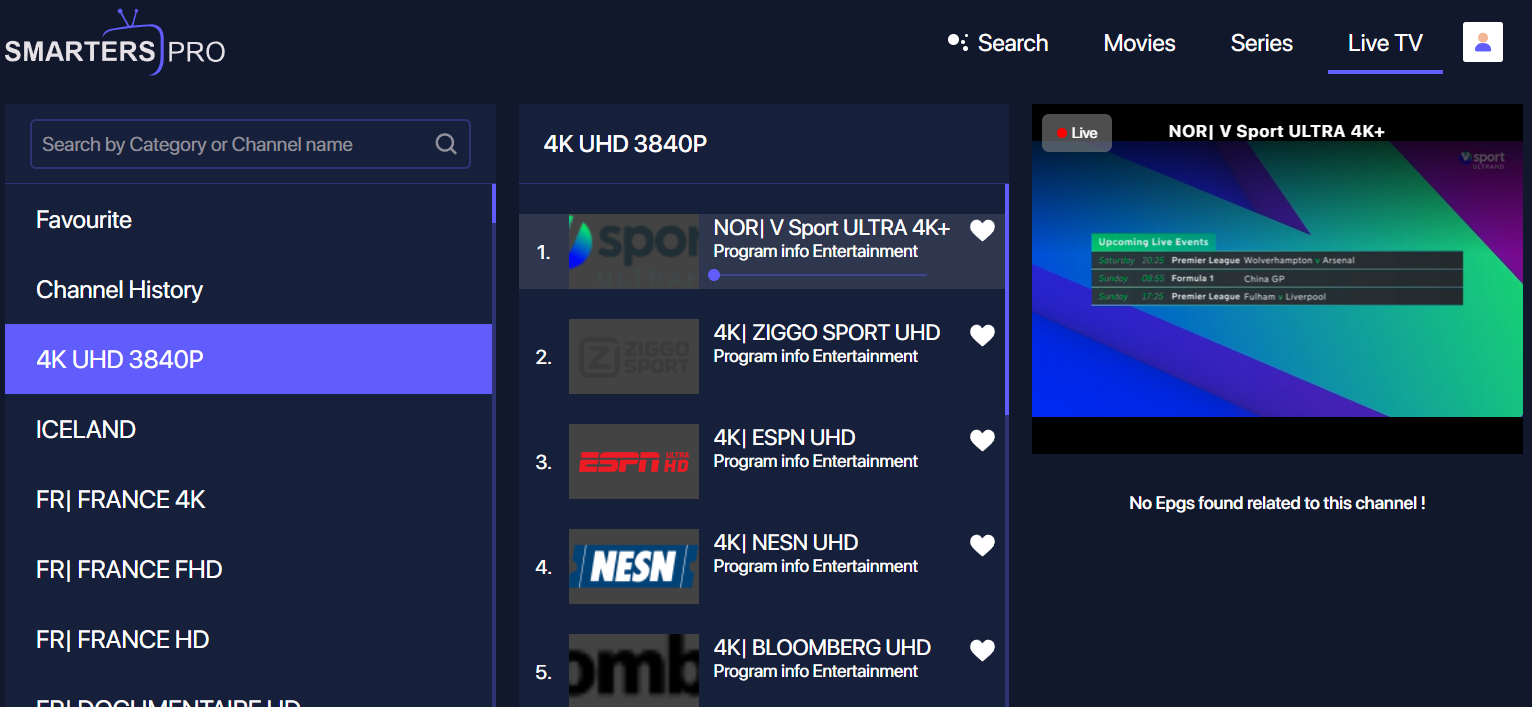
Task: Toggle the heart icon for 4K| NESN UHD
Action: [982, 545]
